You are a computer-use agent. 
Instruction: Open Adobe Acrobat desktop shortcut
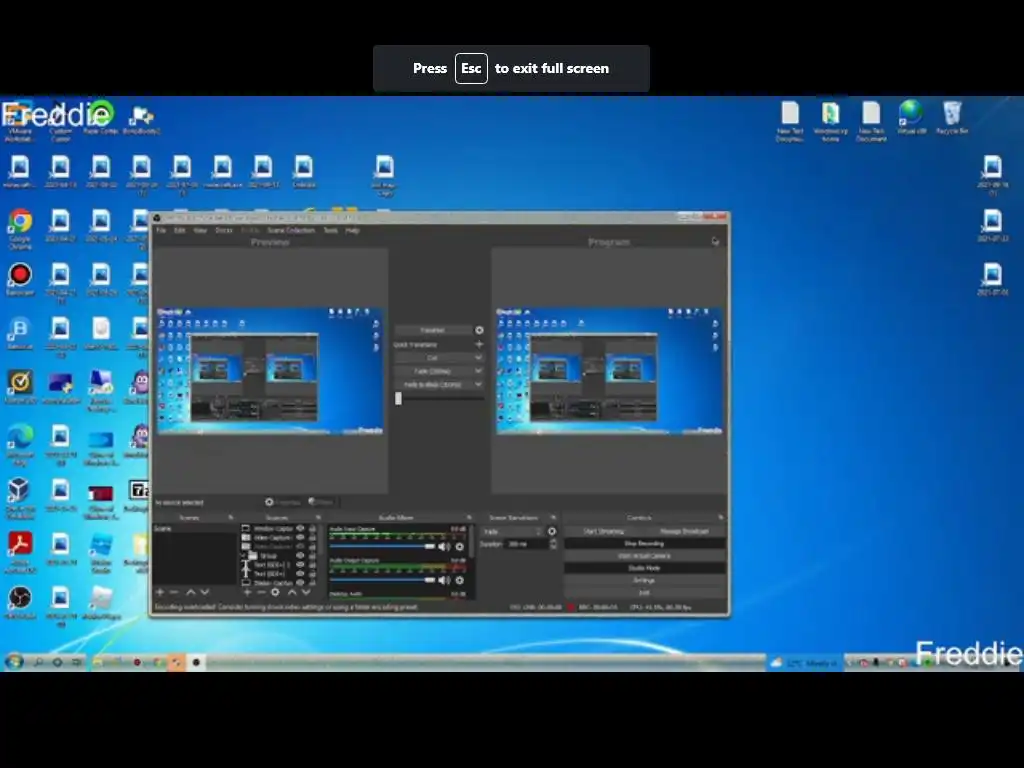(20, 551)
